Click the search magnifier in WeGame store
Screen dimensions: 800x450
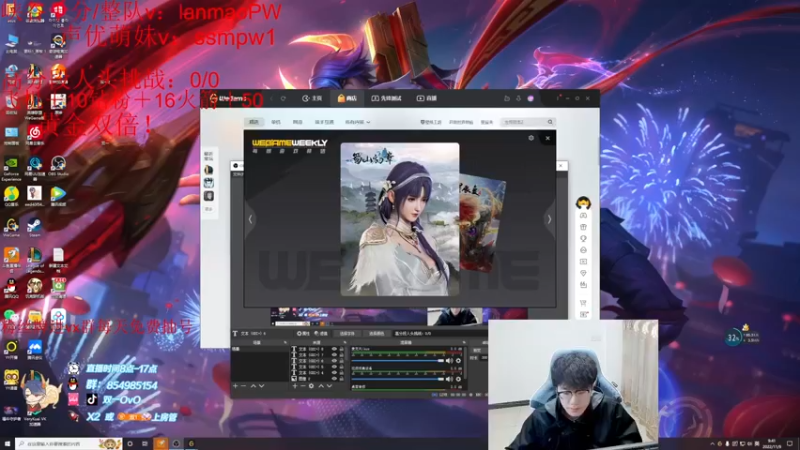click(x=550, y=122)
